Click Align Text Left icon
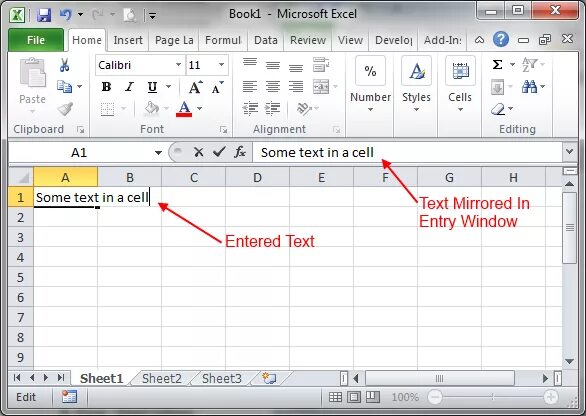Viewport: 586px width, 416px height. [250, 87]
